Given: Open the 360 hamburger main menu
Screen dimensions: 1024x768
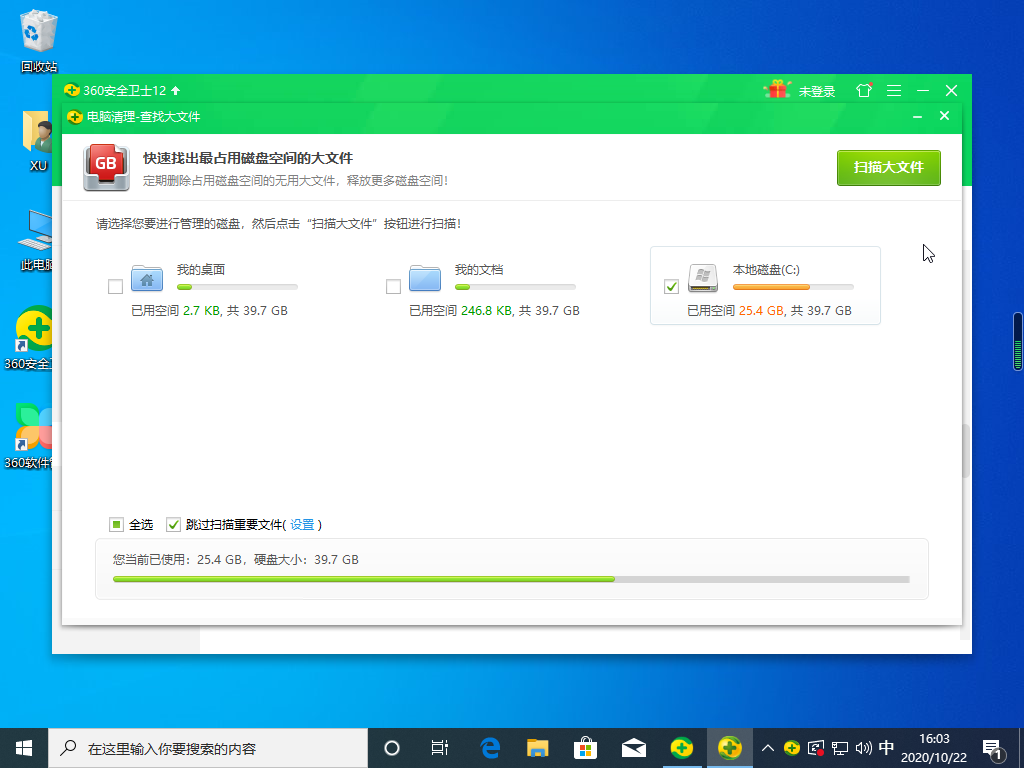Looking at the screenshot, I should [894, 91].
